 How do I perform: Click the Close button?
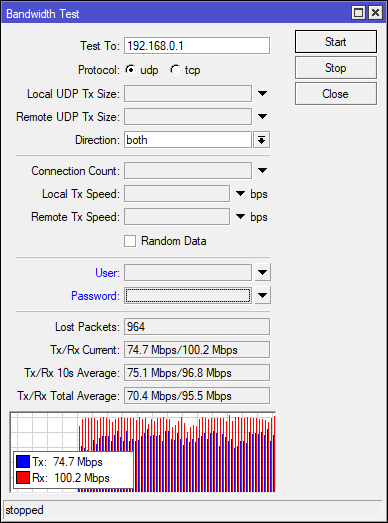coord(336,94)
